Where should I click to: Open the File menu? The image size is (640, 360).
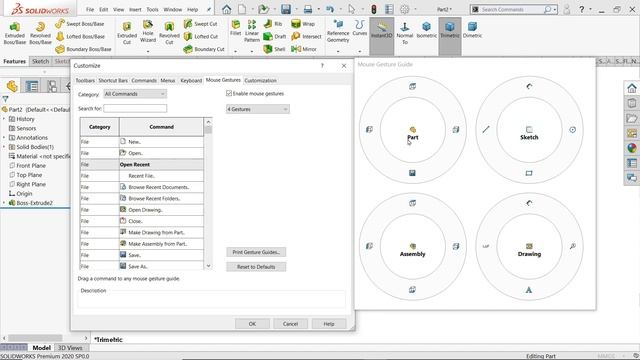(x=90, y=9)
